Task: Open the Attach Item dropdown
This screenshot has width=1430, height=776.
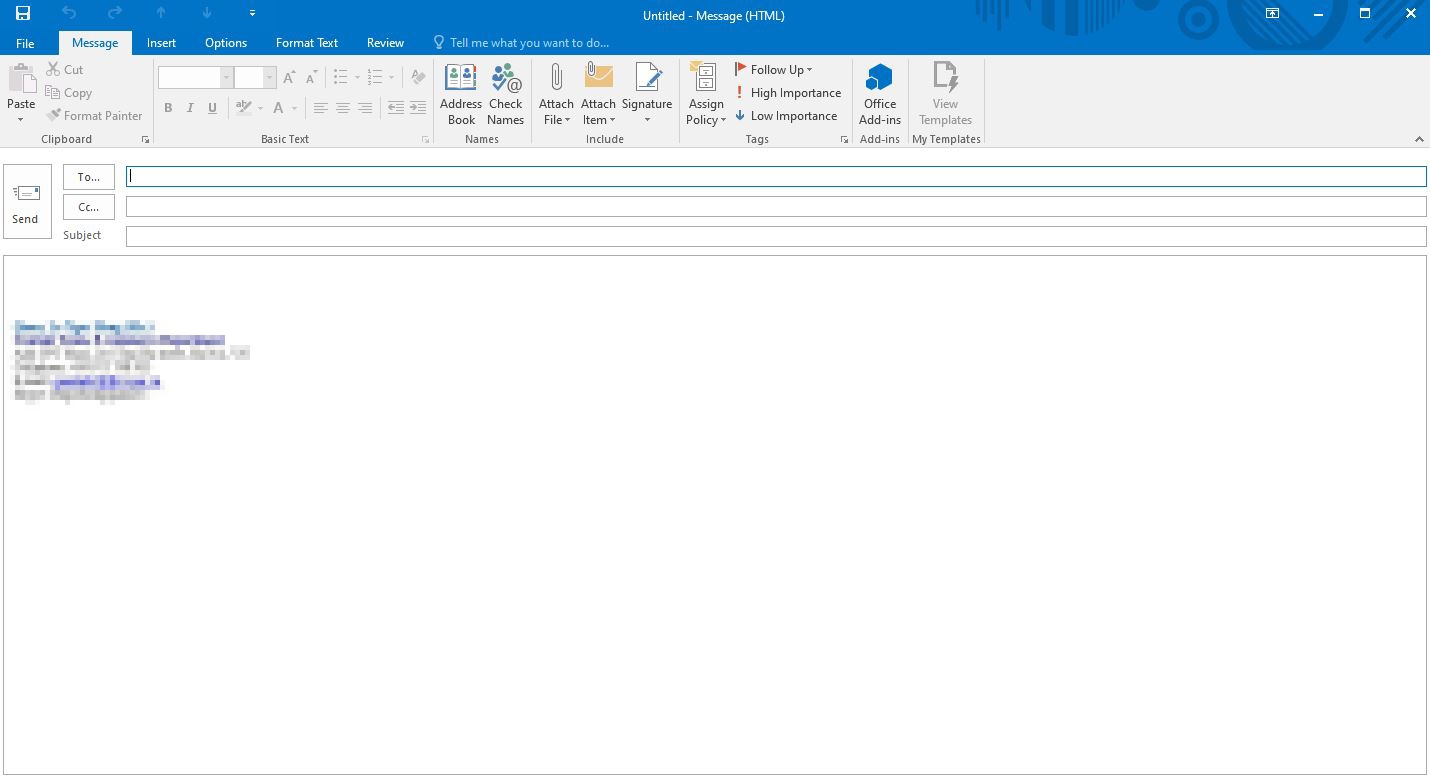Action: coord(598,94)
